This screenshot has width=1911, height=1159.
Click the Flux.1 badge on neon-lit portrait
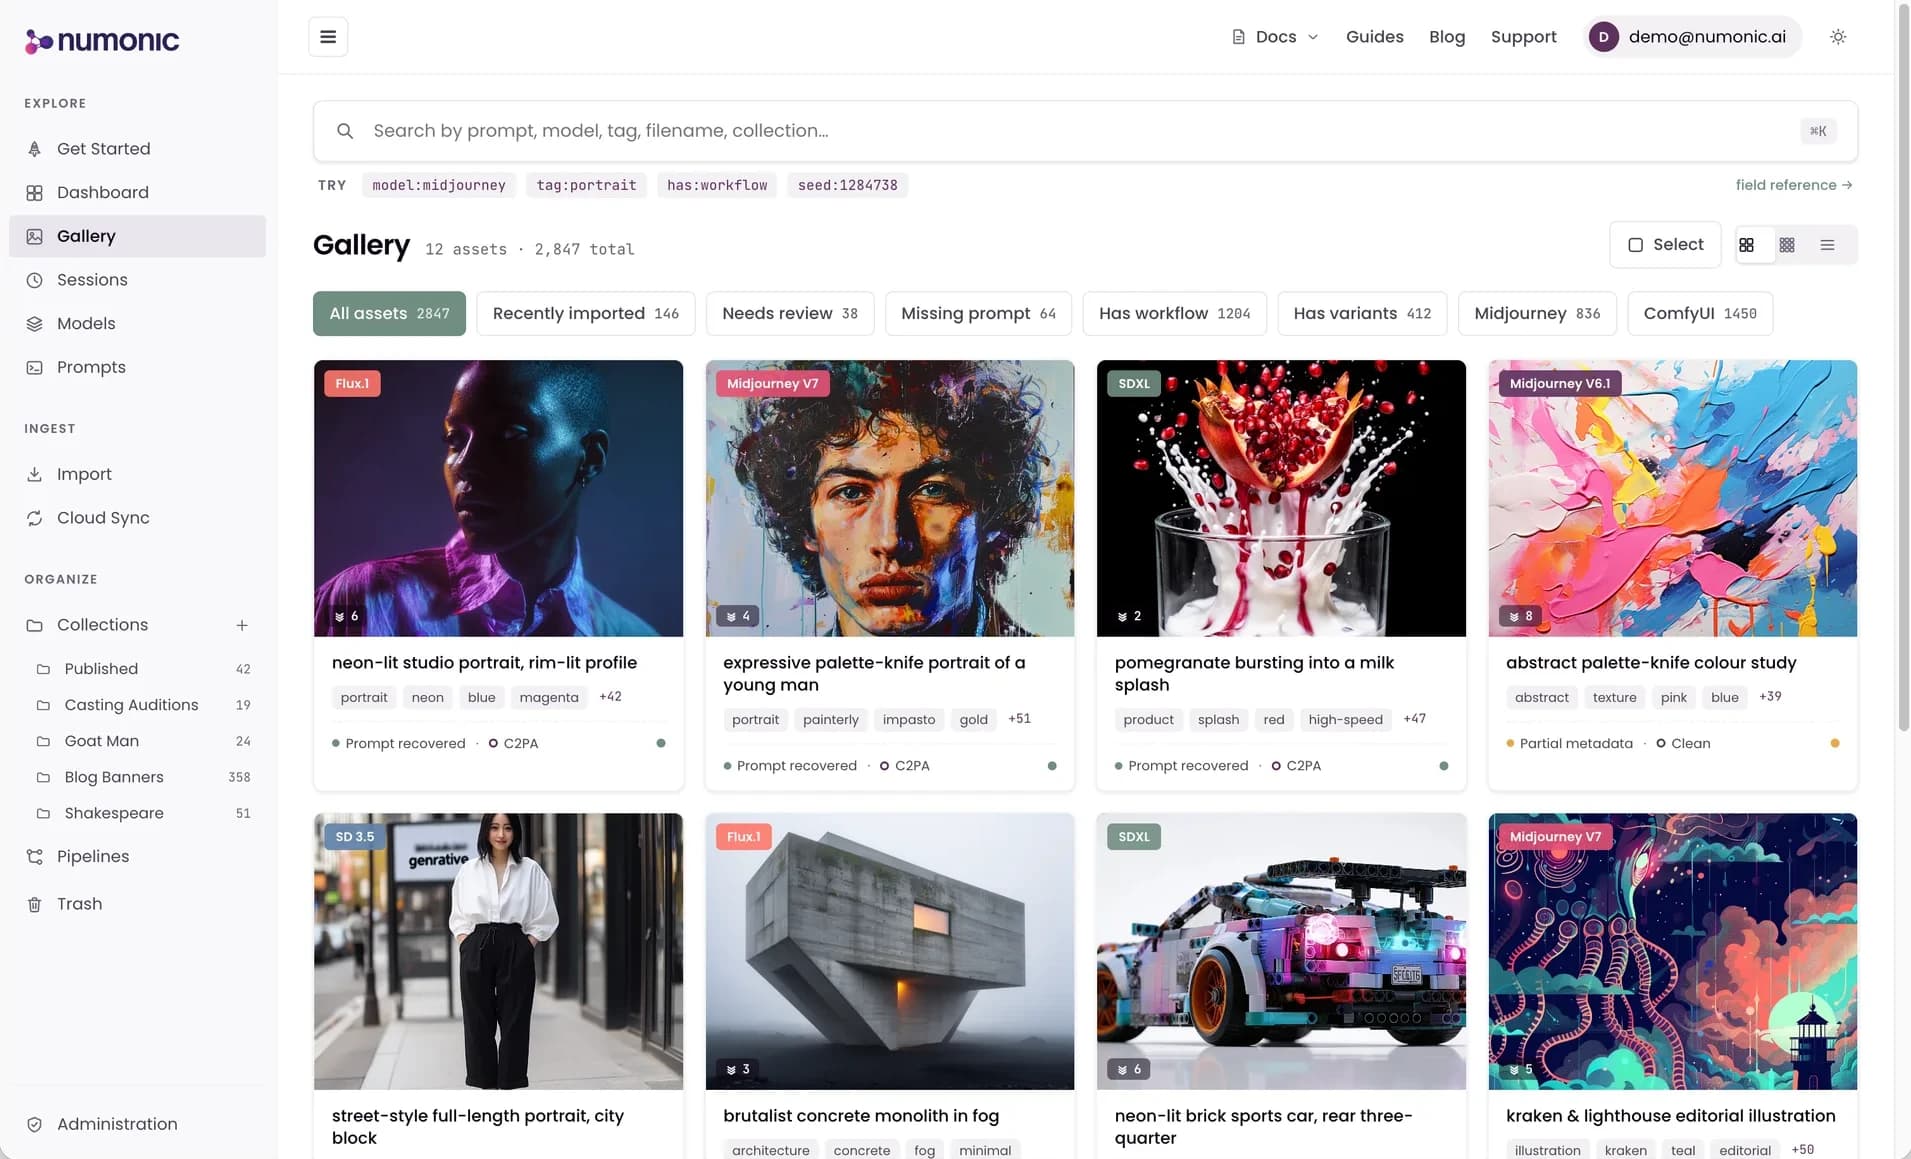352,384
